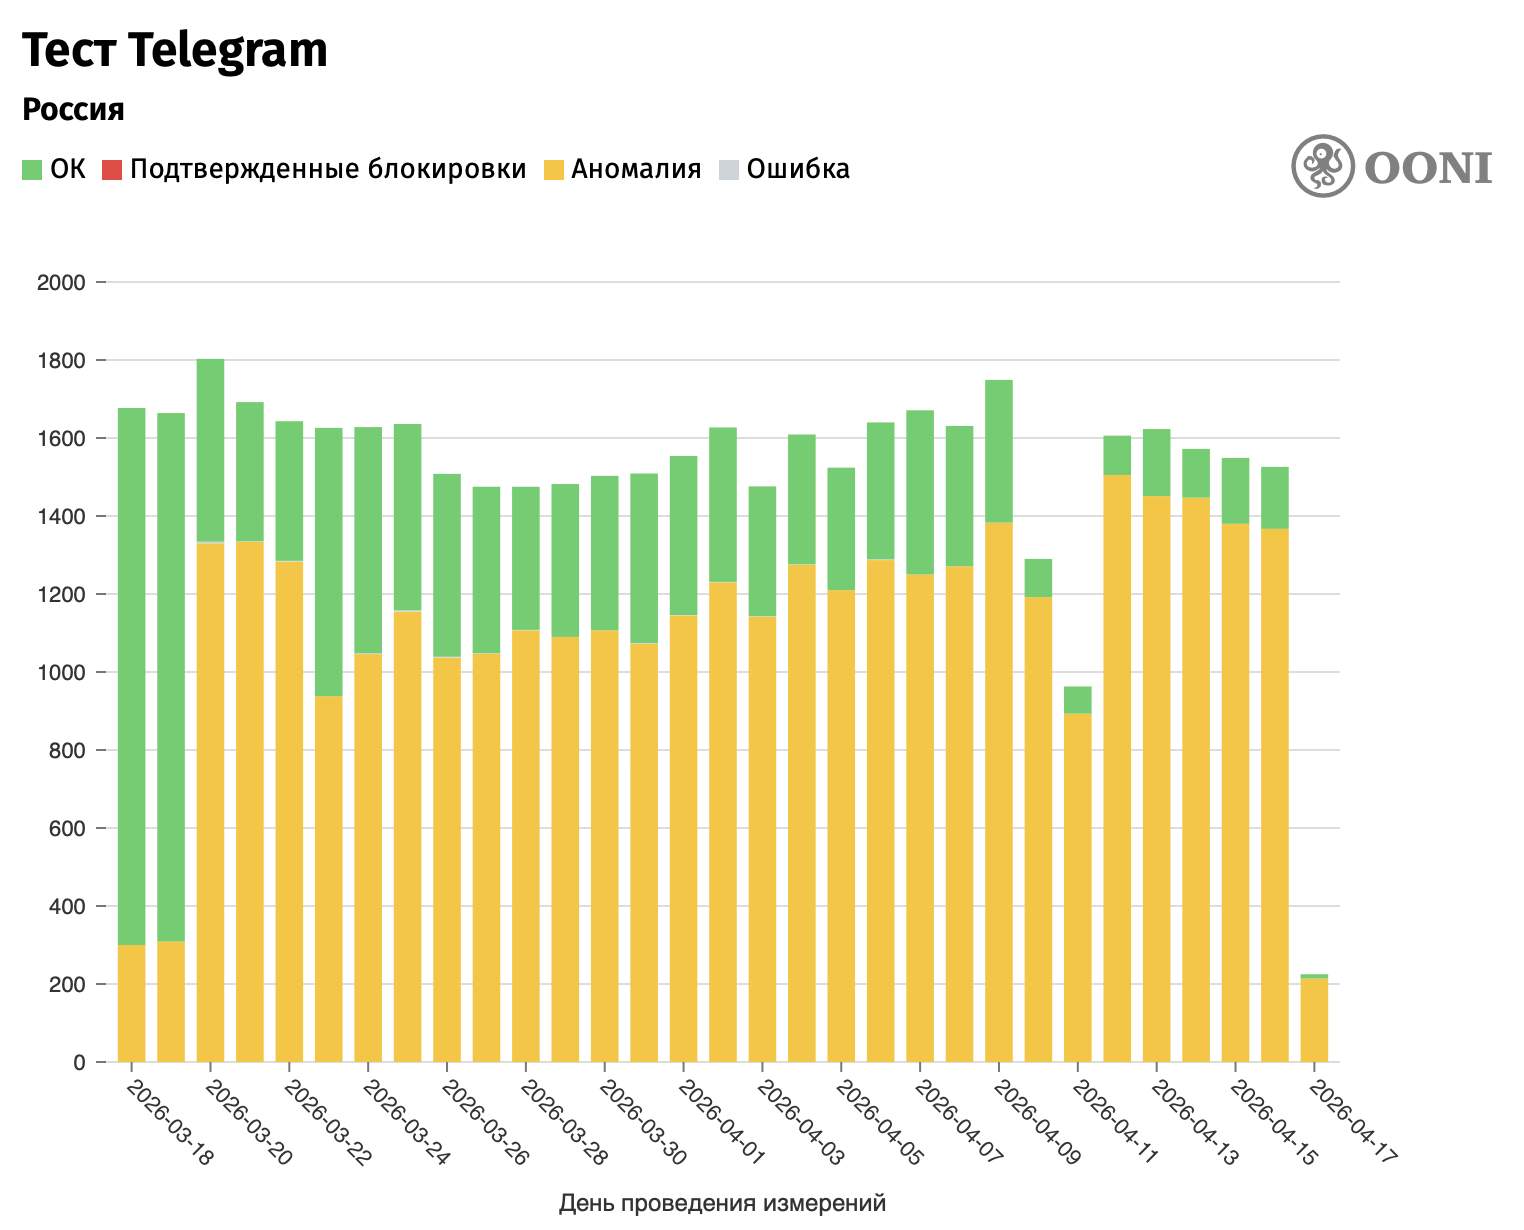Toggle the Ошибка legend label
Image resolution: width=1524 pixels, height=1230 pixels.
(798, 169)
